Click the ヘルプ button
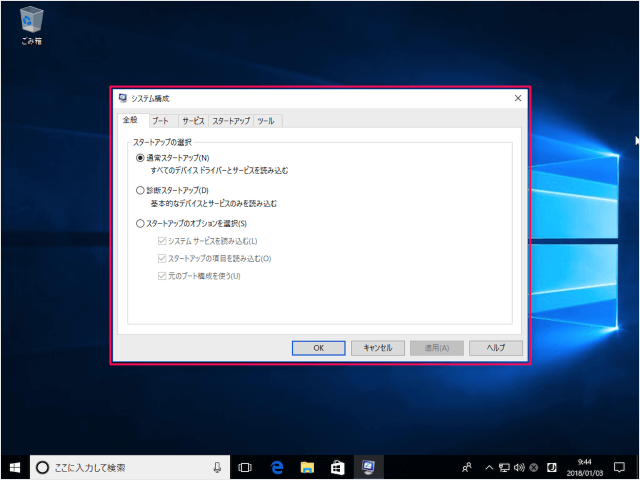 pos(495,348)
